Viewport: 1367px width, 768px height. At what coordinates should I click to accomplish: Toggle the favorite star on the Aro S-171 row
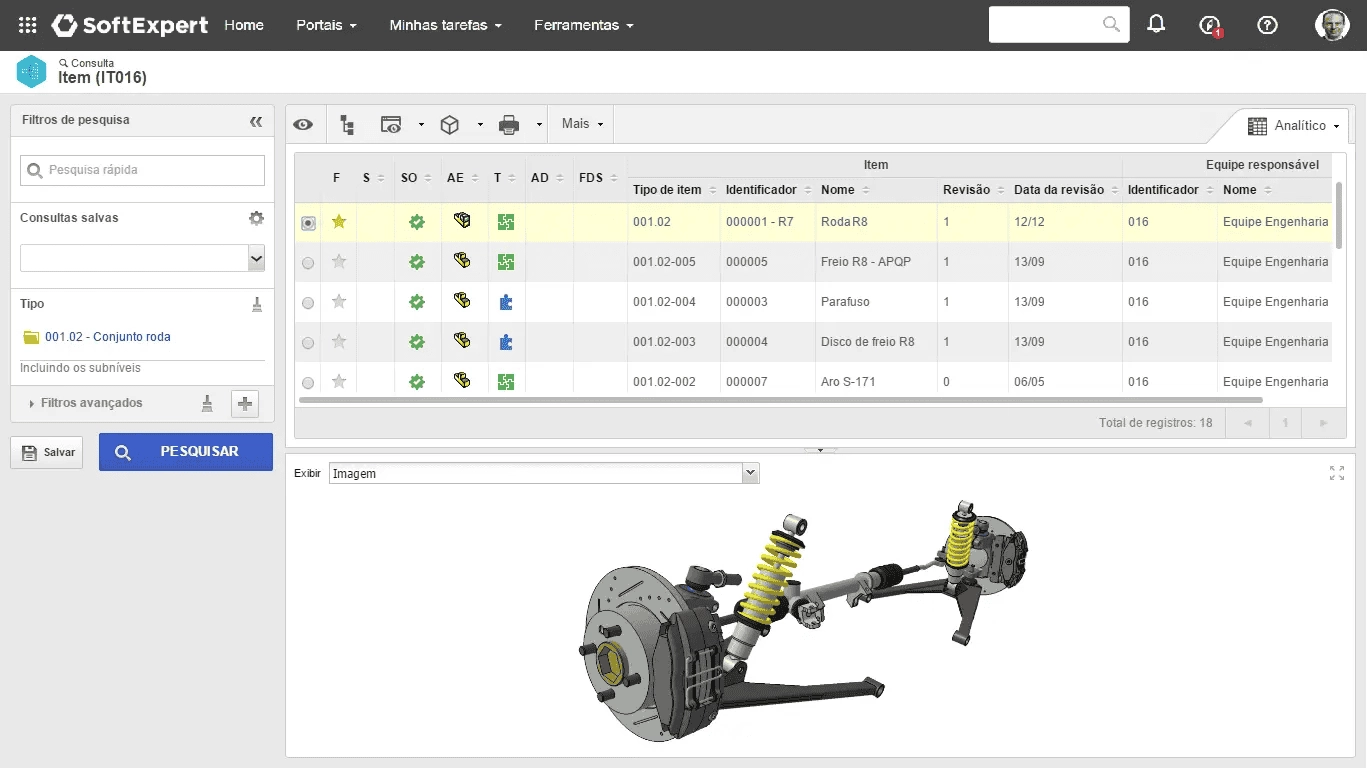[338, 381]
